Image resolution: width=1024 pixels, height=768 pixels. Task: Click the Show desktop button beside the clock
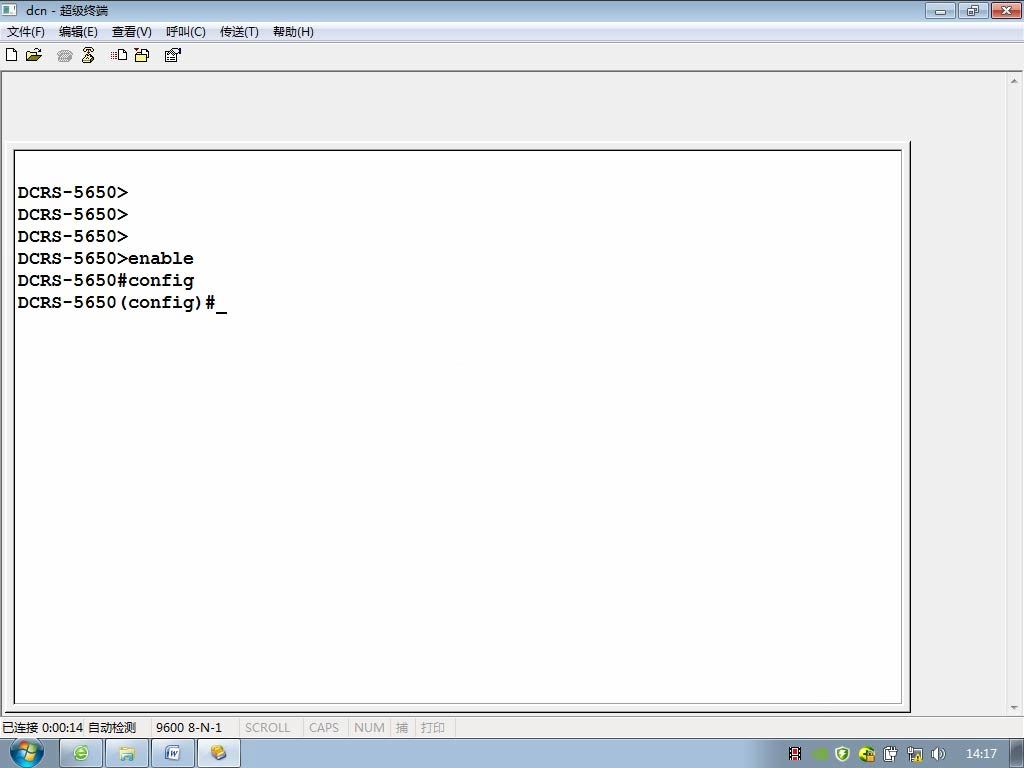[1017, 754]
